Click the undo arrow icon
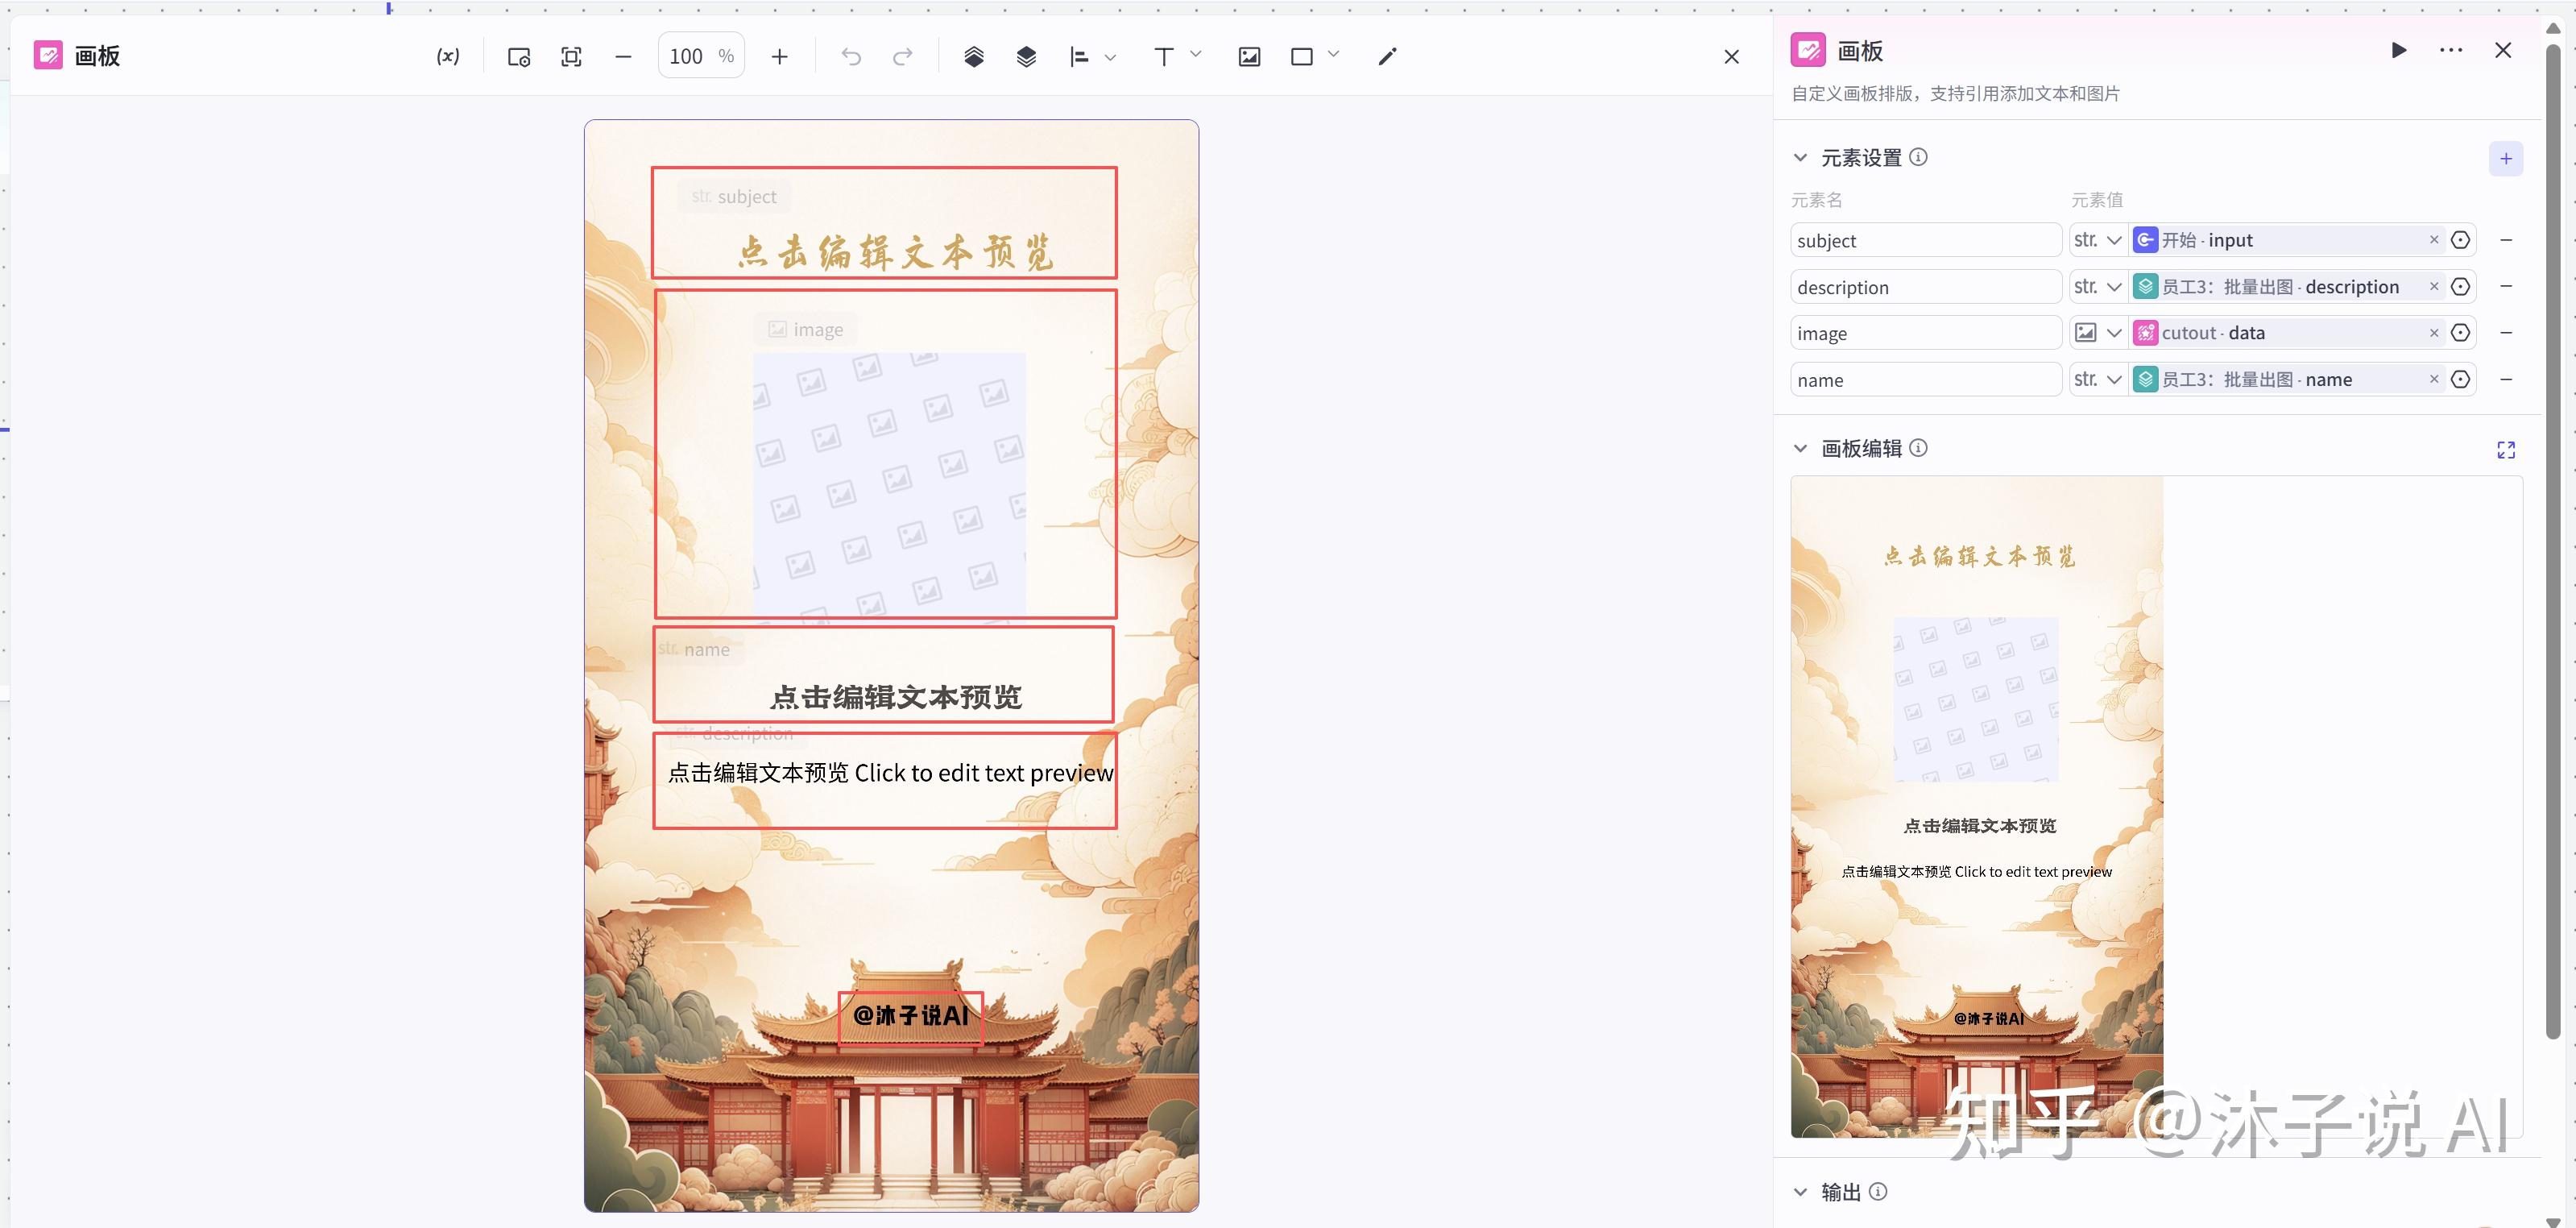The width and height of the screenshot is (2576, 1228). tap(851, 57)
